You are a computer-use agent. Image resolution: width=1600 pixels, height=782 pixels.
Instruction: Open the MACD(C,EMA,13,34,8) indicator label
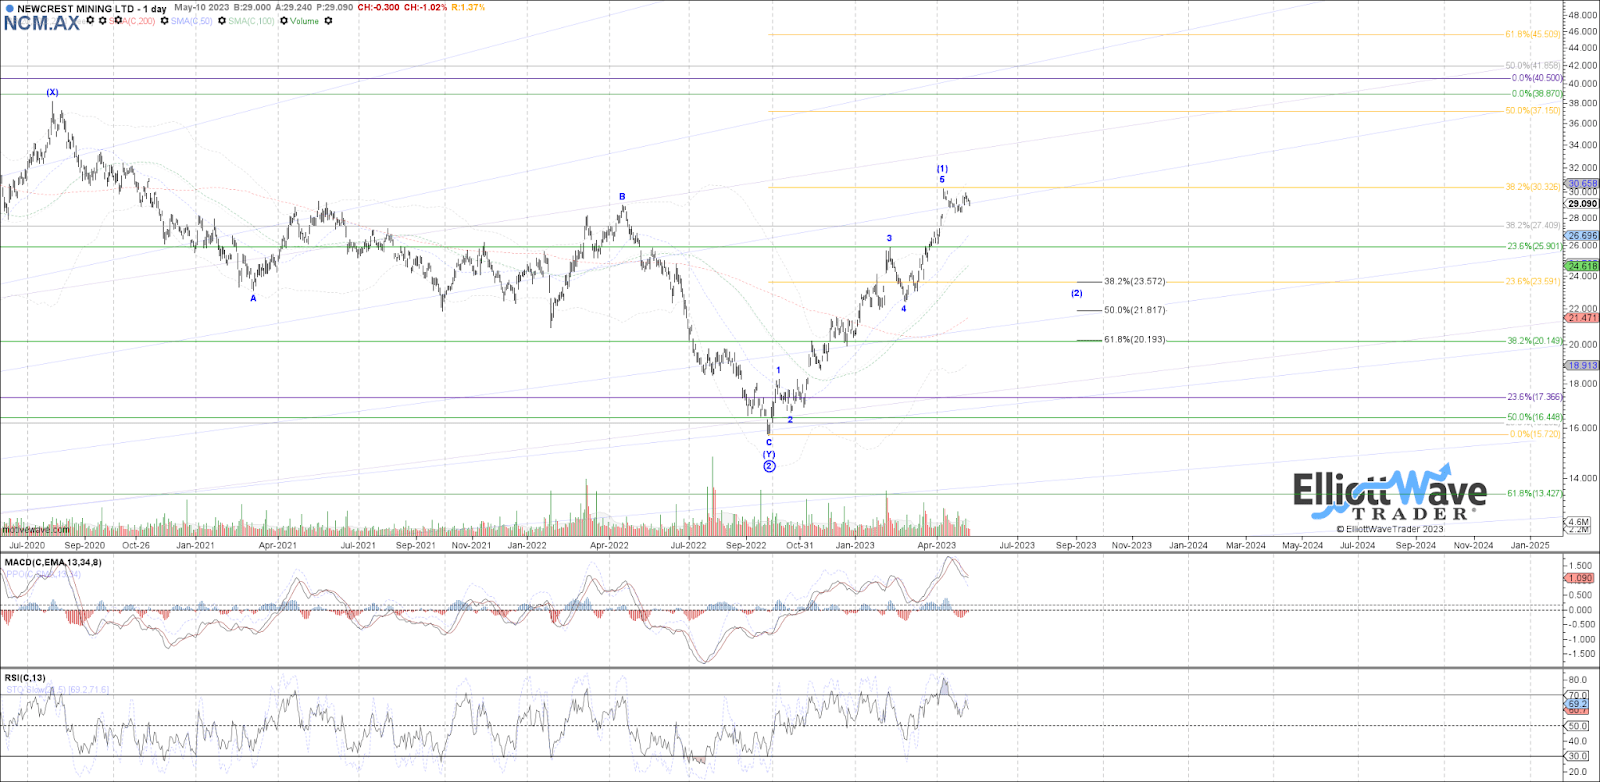click(x=52, y=562)
